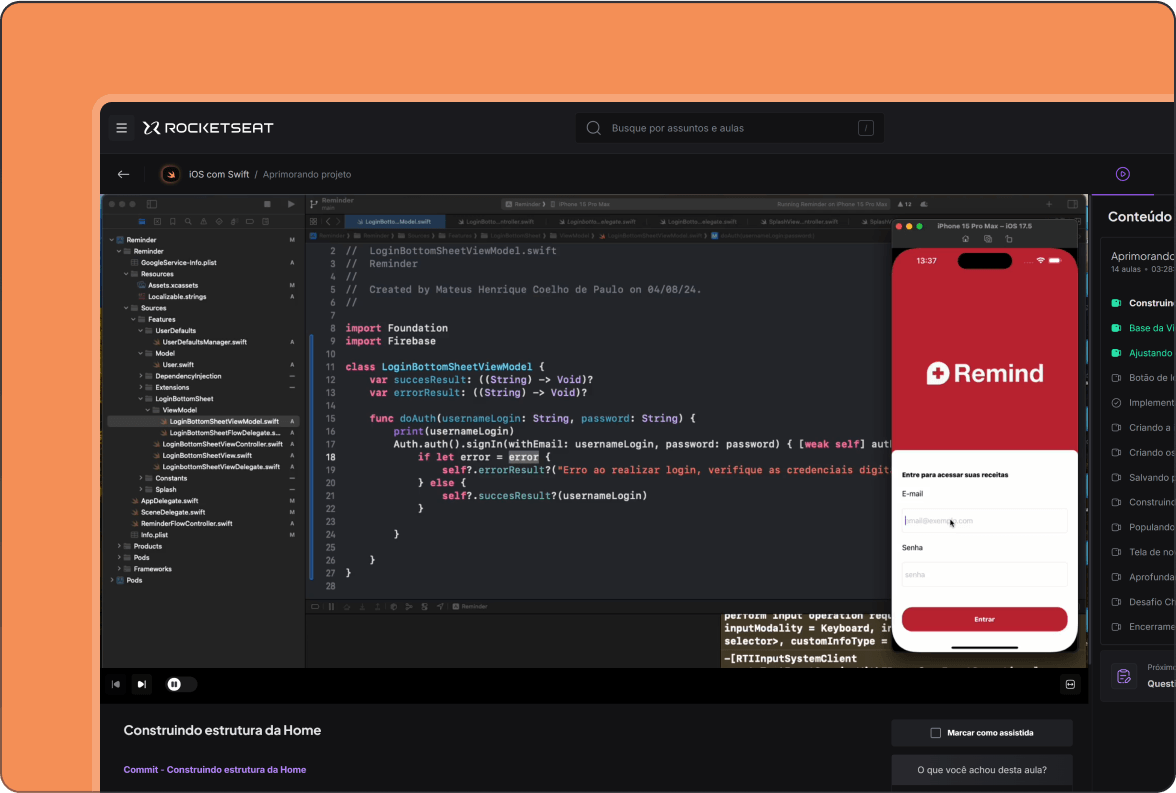
Task: Open the Próximo quiz clipboard icon
Action: 1123,677
